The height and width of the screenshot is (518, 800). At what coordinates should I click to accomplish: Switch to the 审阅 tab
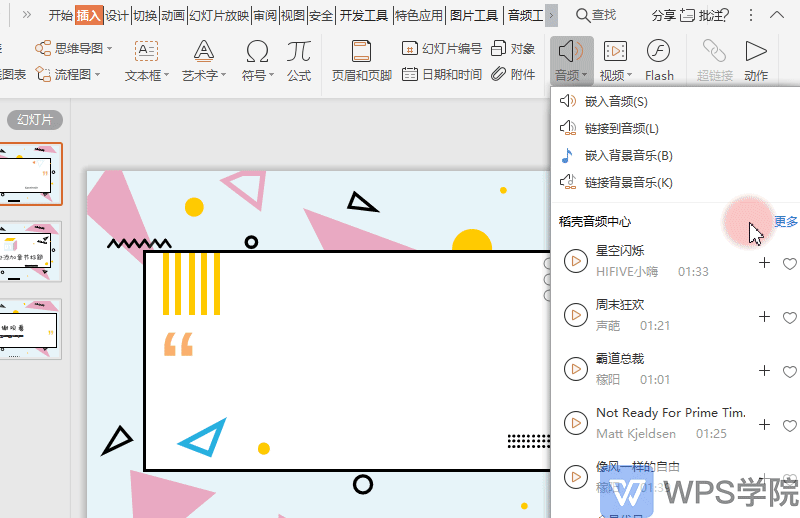265,15
